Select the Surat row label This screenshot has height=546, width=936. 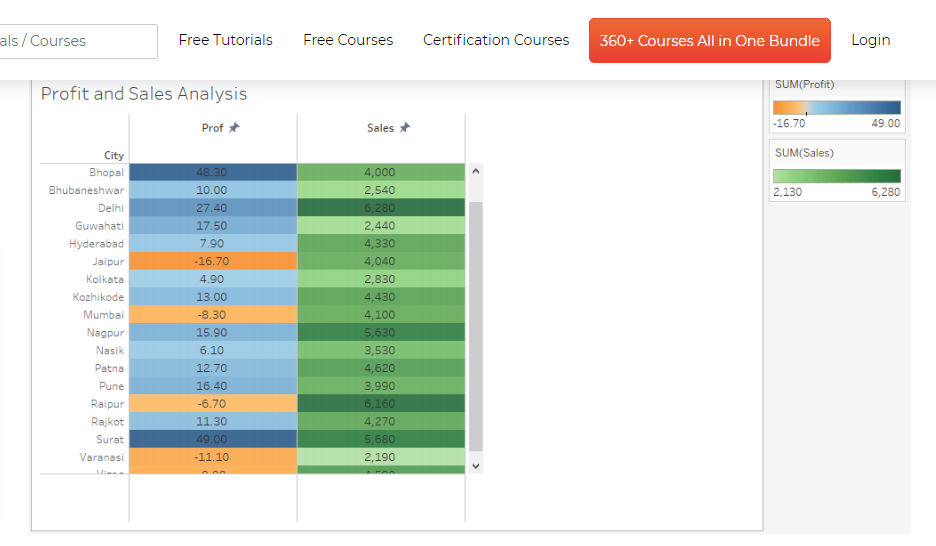pos(110,439)
